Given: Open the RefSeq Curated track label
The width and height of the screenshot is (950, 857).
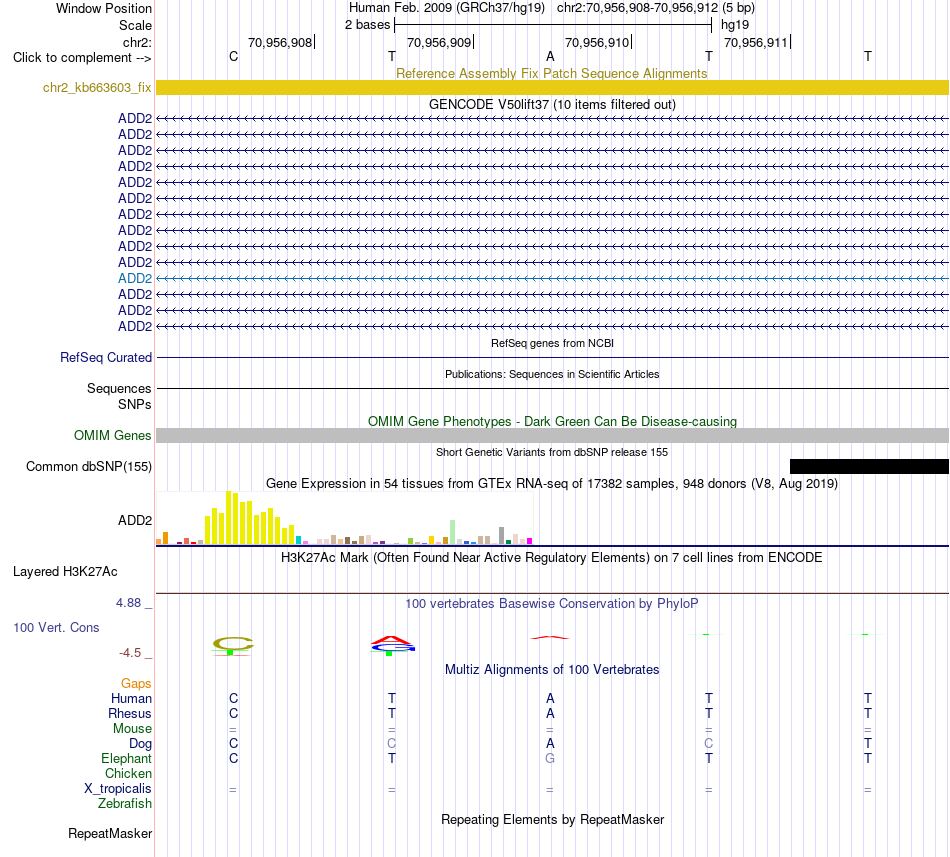Looking at the screenshot, I should point(106,357).
